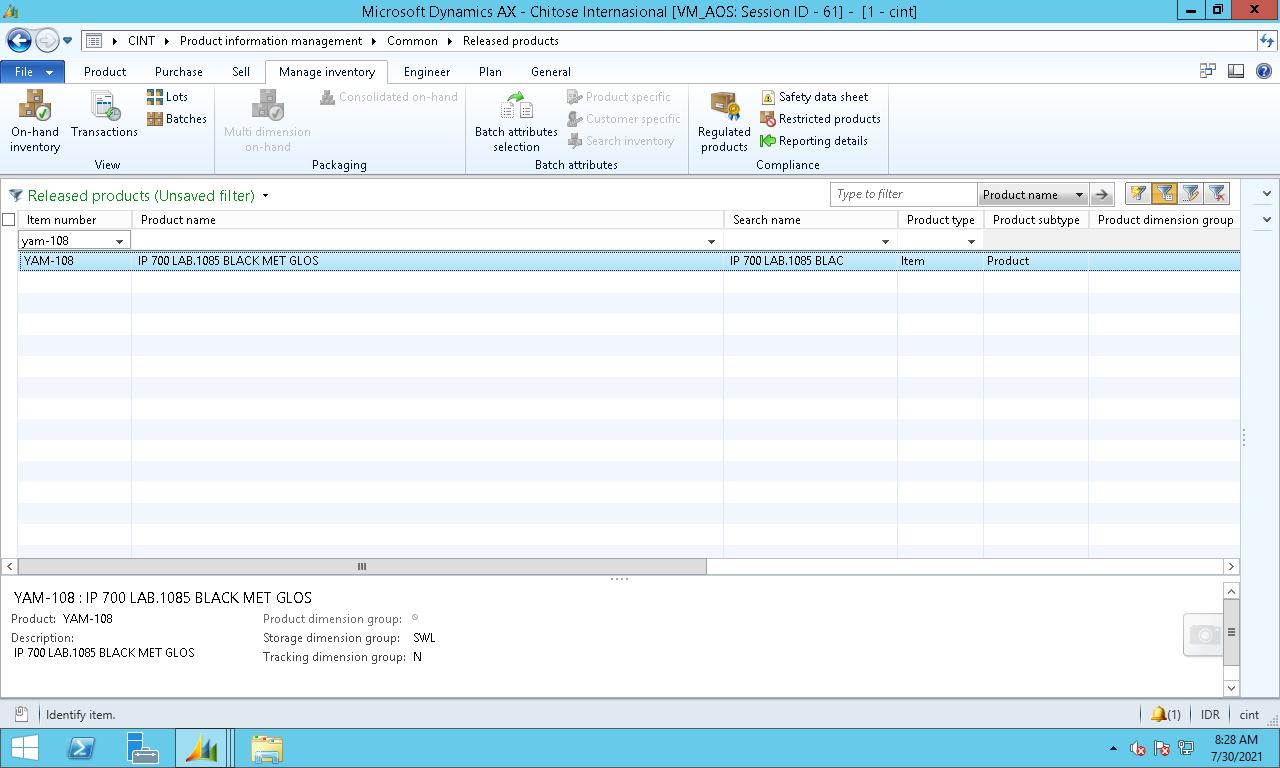This screenshot has height=768, width=1280.
Task: Click the horizontal scrollbar of grid
Action: 362,566
